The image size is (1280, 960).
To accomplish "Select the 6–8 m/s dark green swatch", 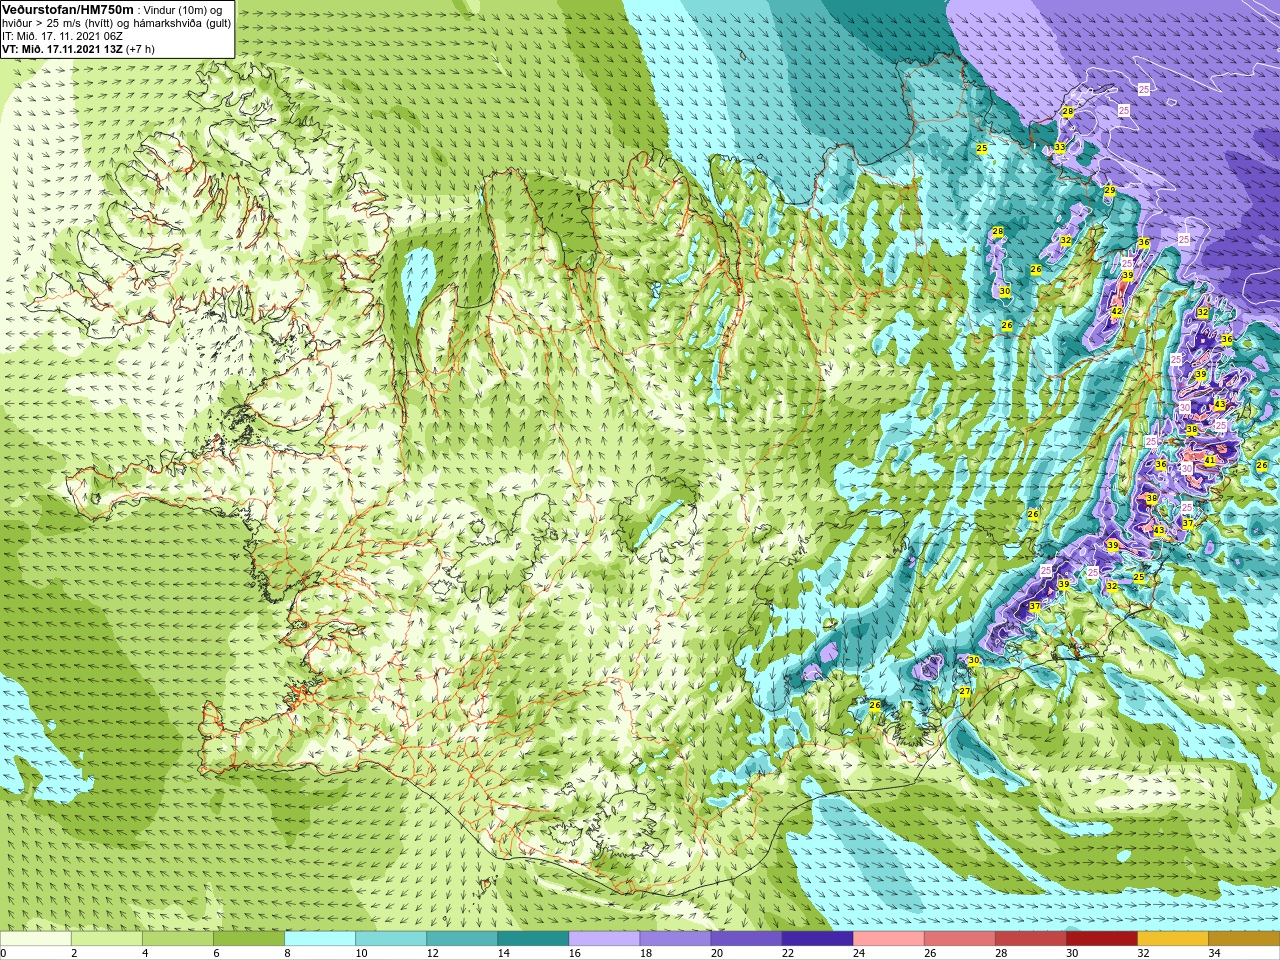I will [x=249, y=939].
